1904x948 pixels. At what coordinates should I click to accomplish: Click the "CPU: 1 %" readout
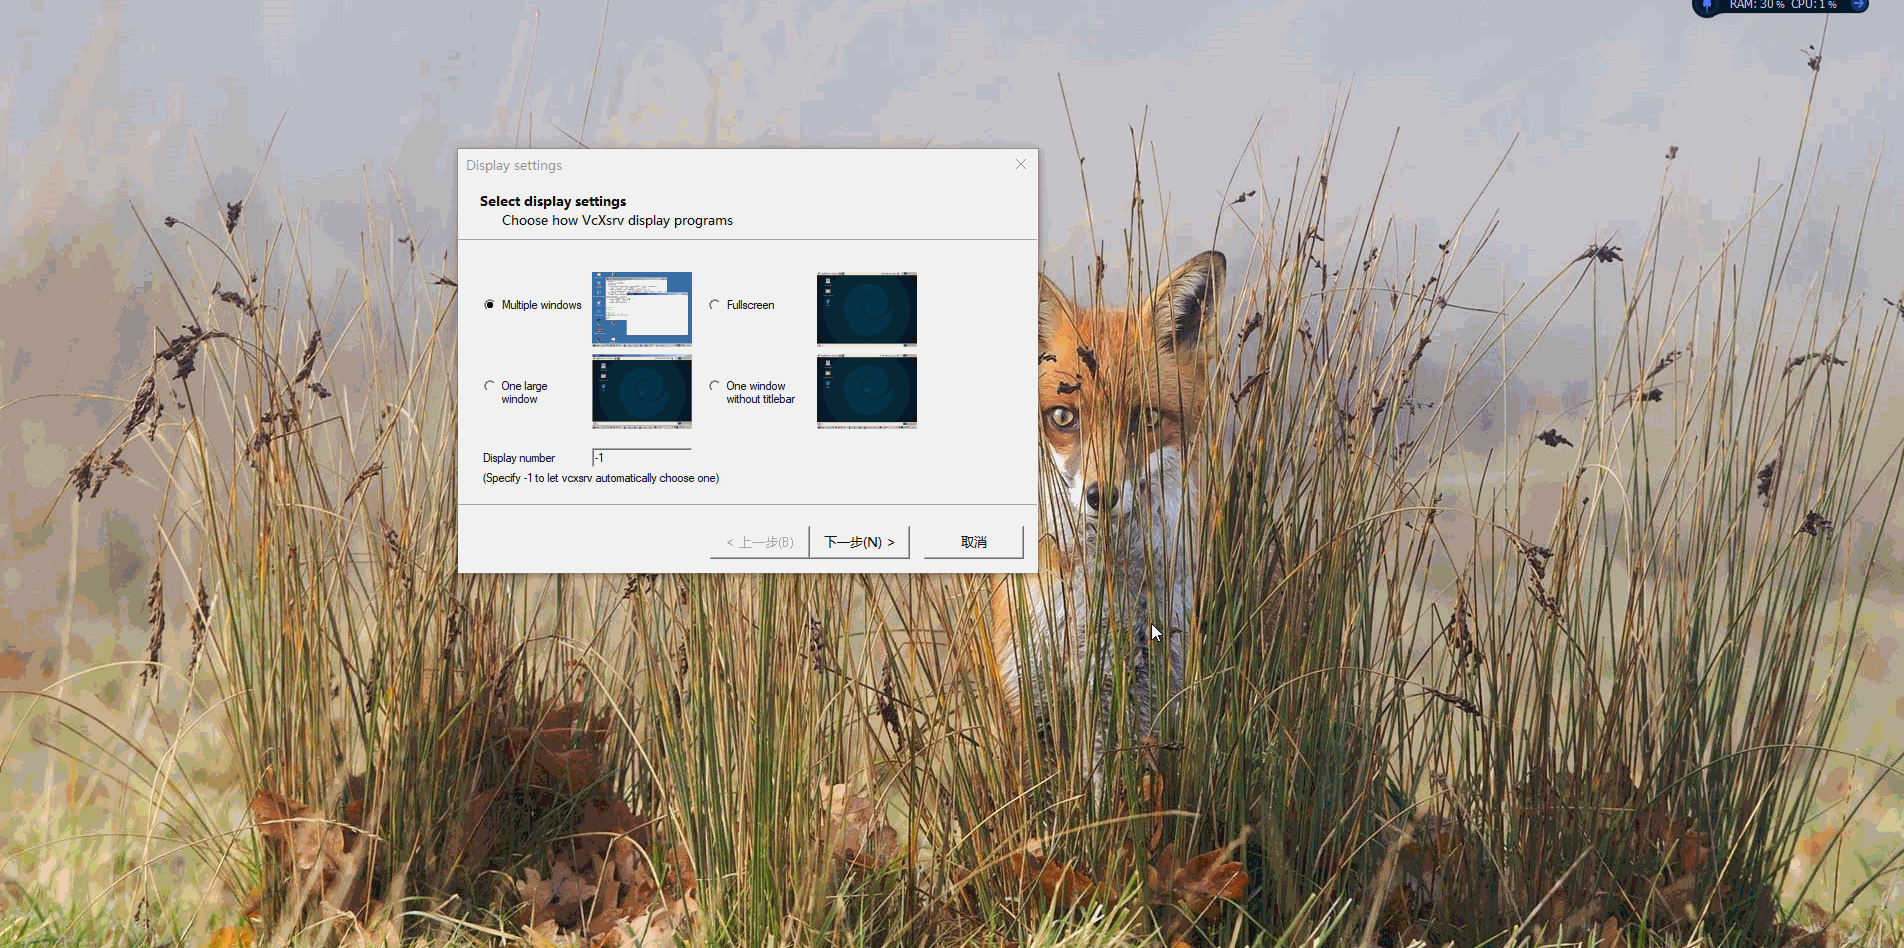pyautogui.click(x=1814, y=5)
